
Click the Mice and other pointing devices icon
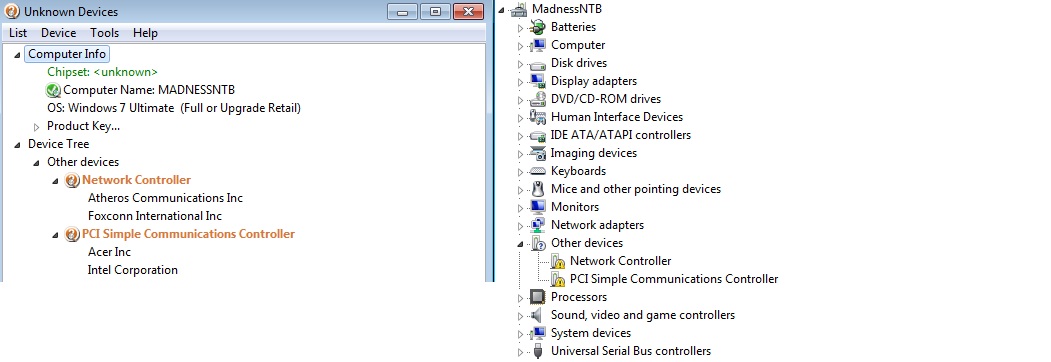tap(538, 189)
